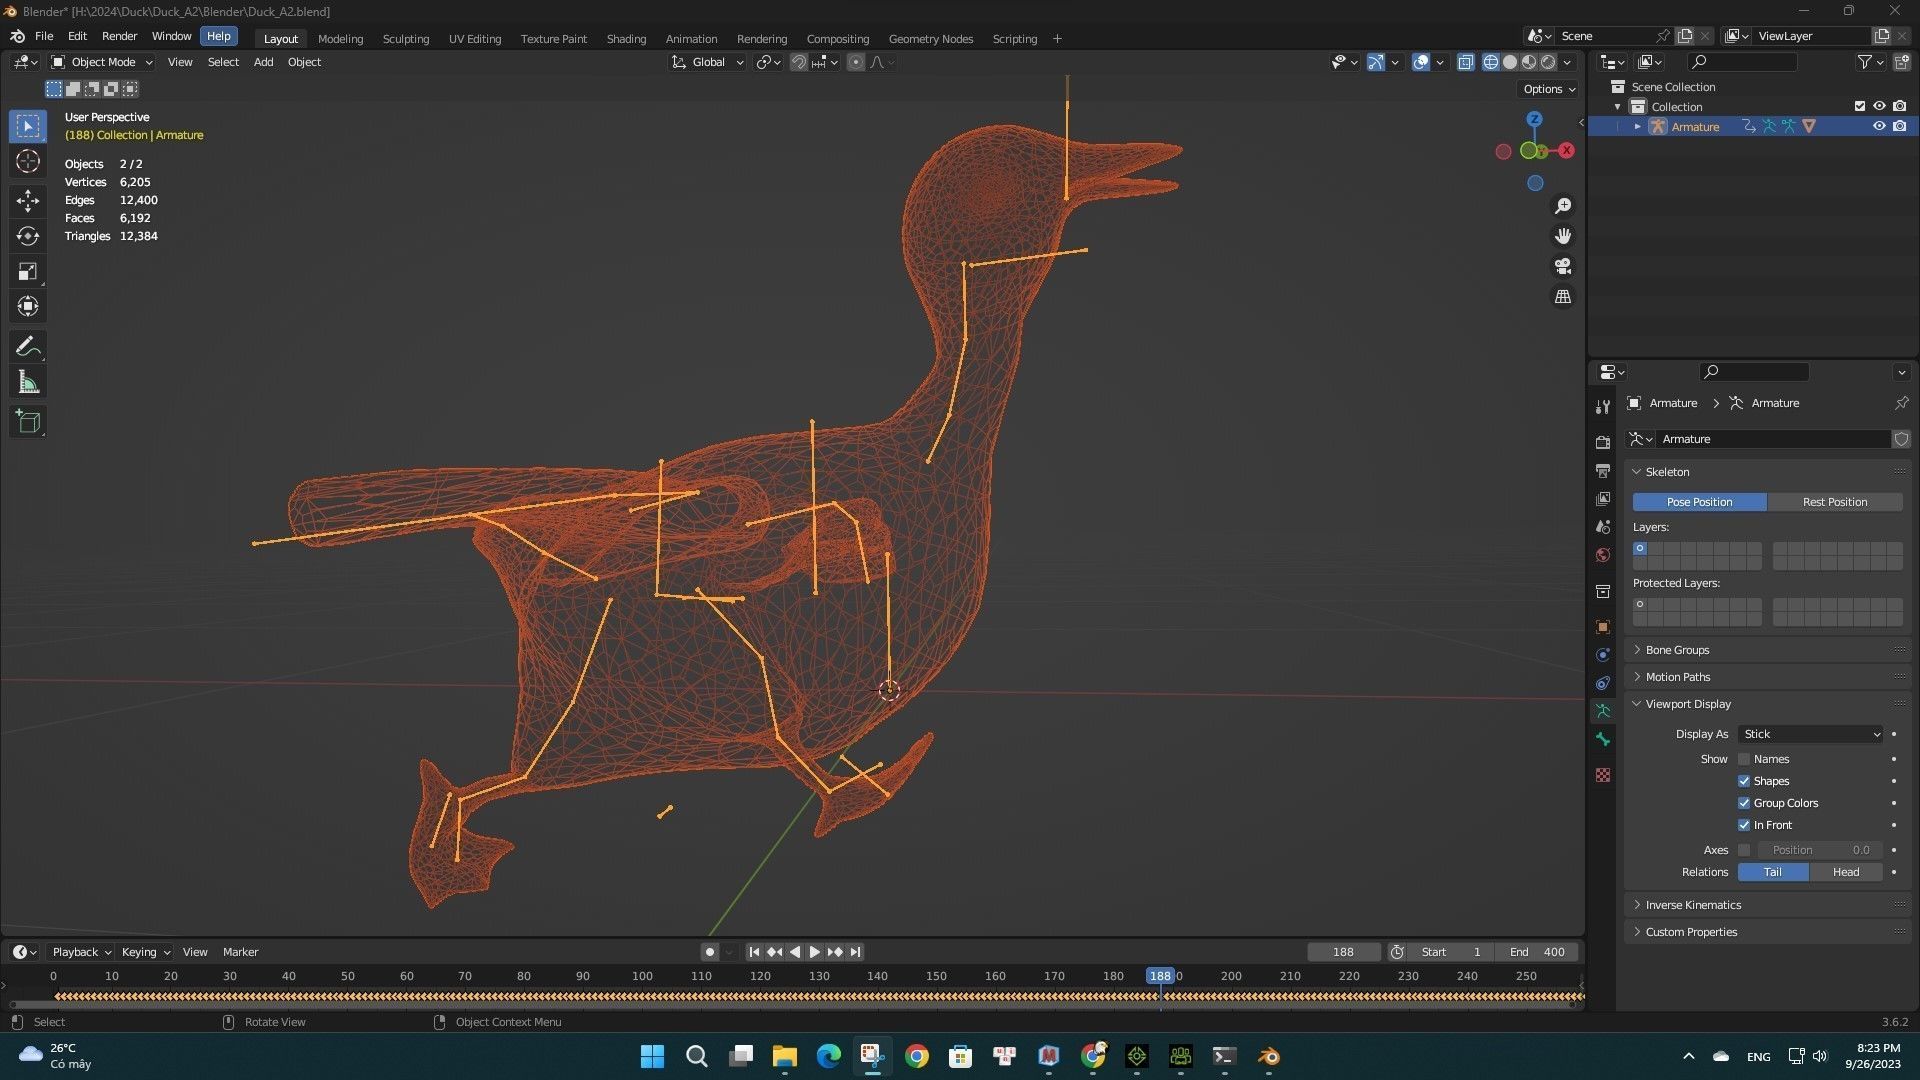
Task: Switch perspective/orthographic grid icon
Action: coord(1562,297)
